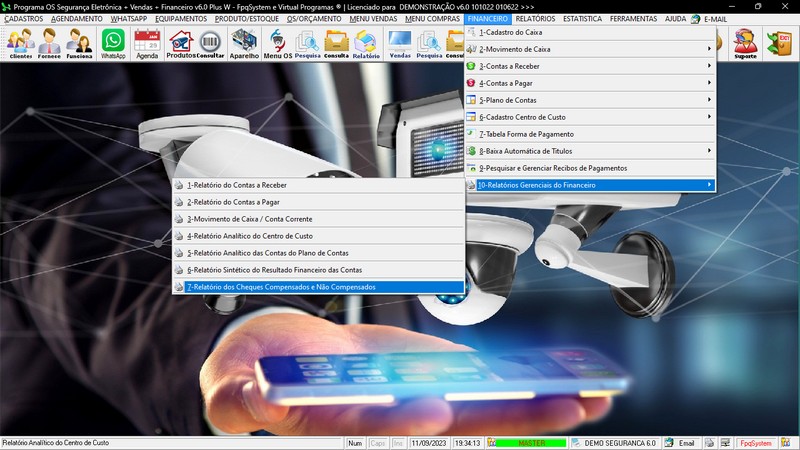Open the RELATÓRIOS menu
Image resolution: width=800 pixels, height=450 pixels.
click(x=535, y=19)
